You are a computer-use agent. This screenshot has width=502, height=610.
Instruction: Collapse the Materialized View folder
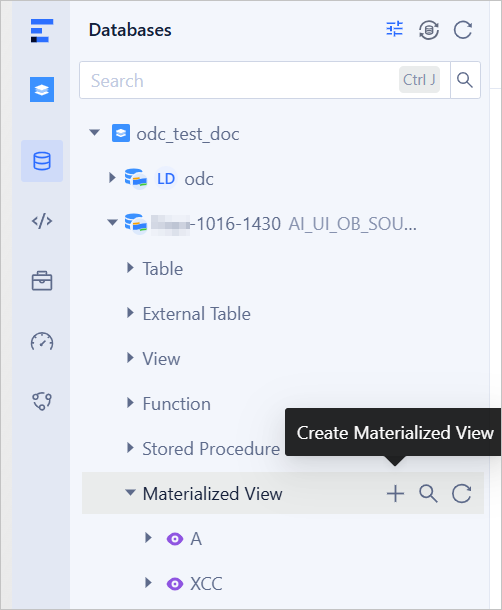[x=130, y=493]
